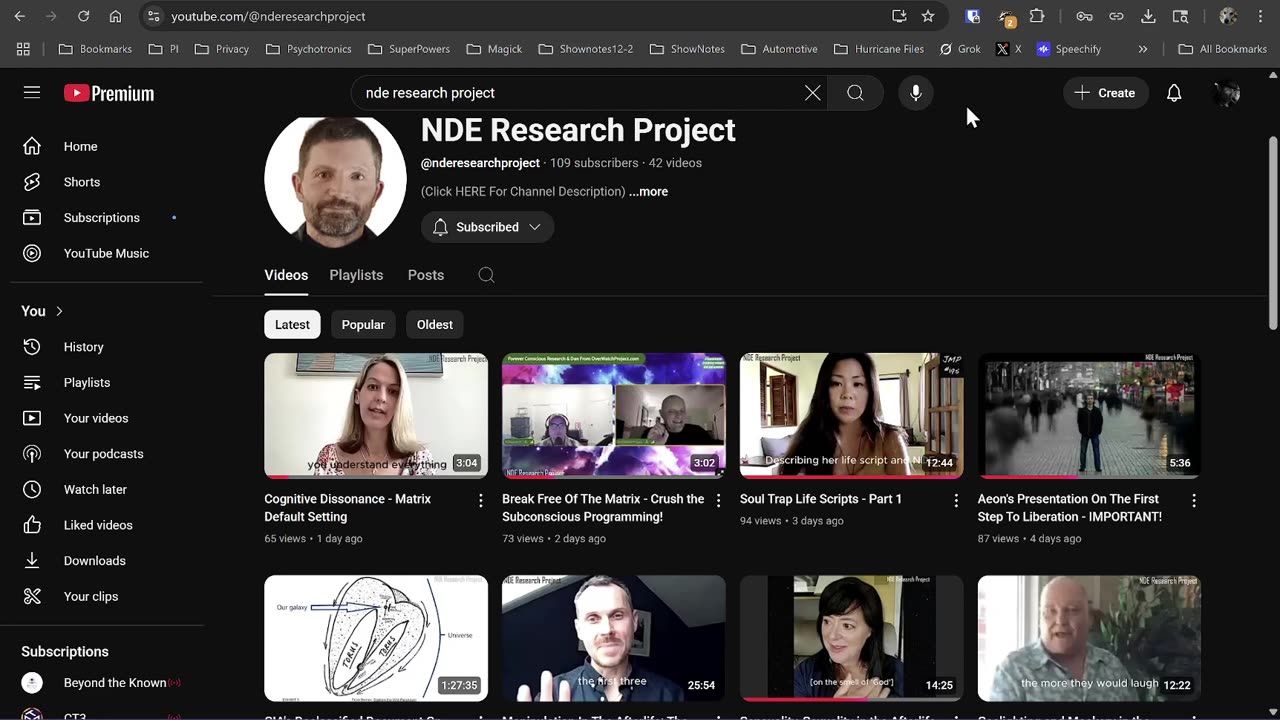1280x720 pixels.
Task: Bookmark this page with the star
Action: (x=928, y=16)
